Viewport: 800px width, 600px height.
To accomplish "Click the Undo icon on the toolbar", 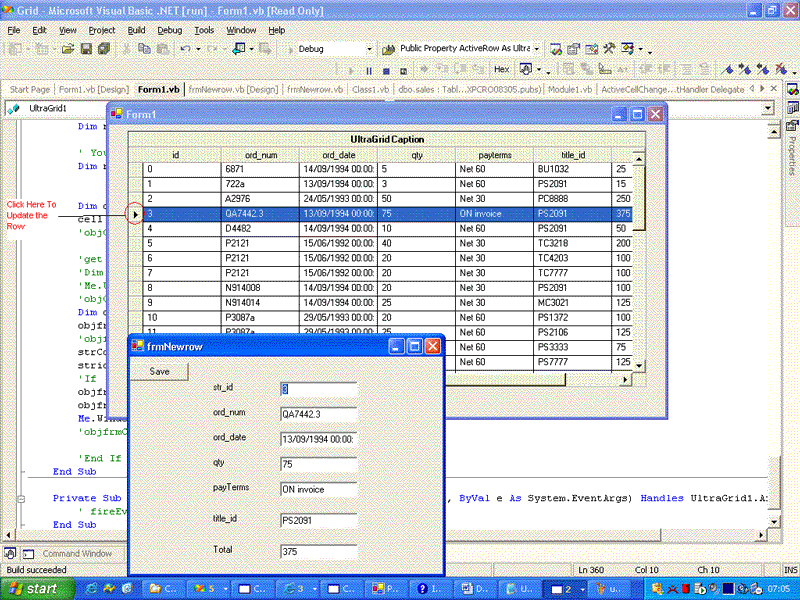I will (184, 48).
